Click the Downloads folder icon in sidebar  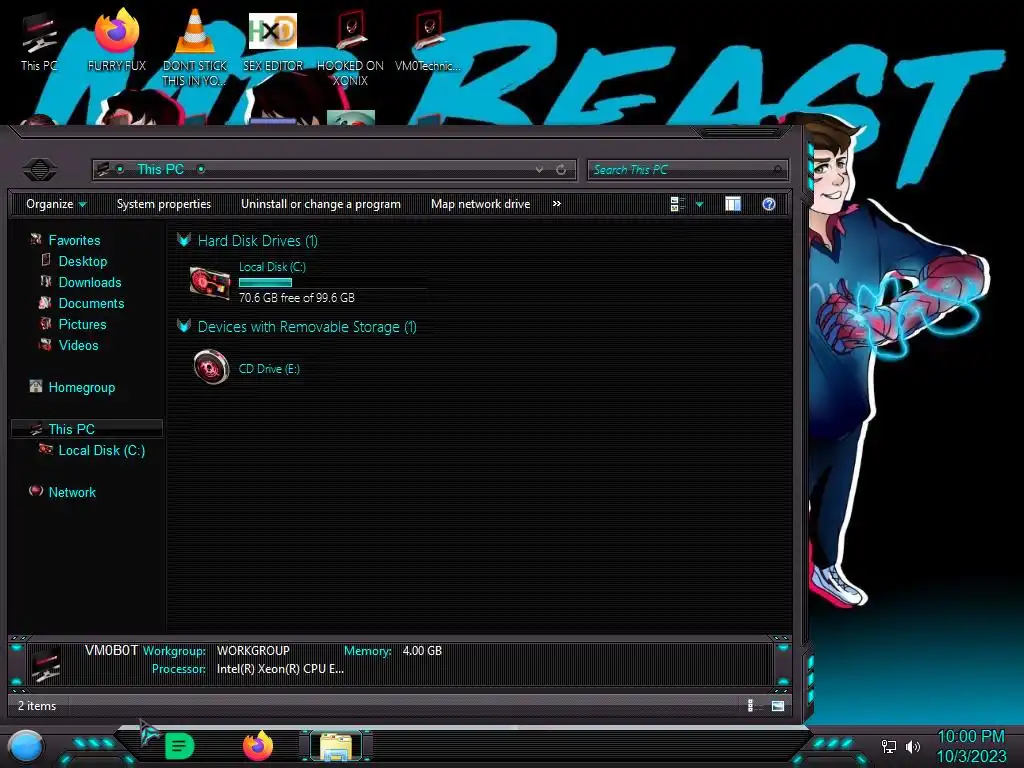(x=46, y=281)
